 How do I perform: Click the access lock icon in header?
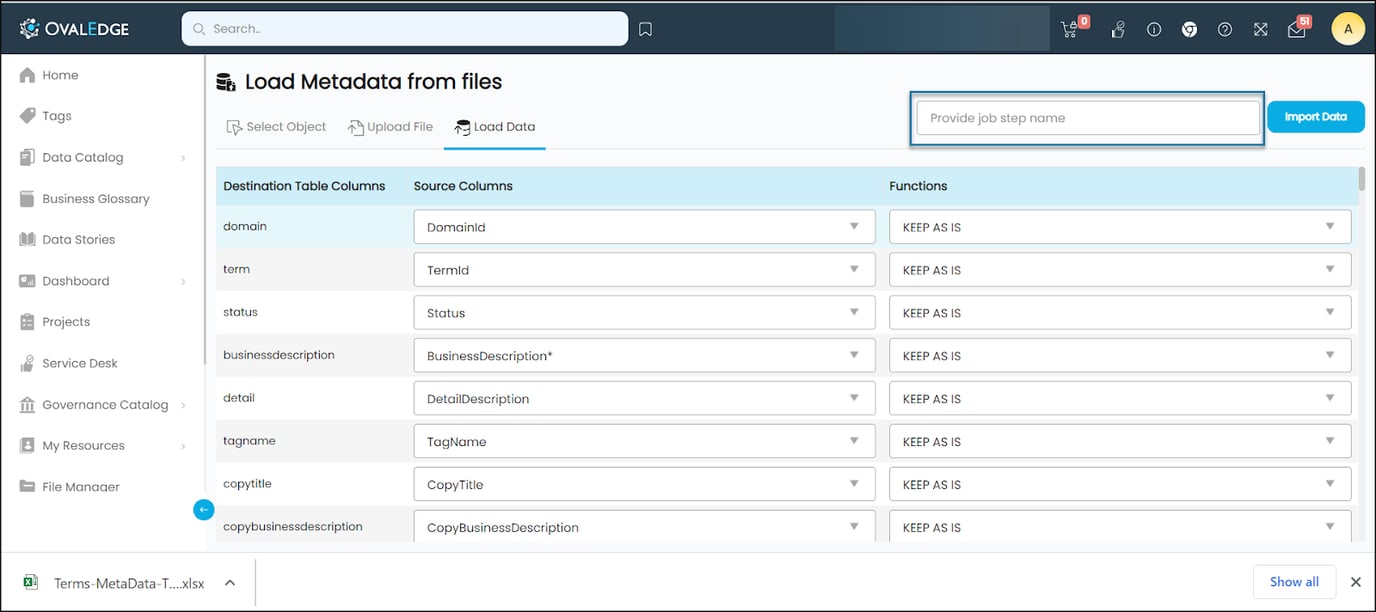(x=1119, y=30)
